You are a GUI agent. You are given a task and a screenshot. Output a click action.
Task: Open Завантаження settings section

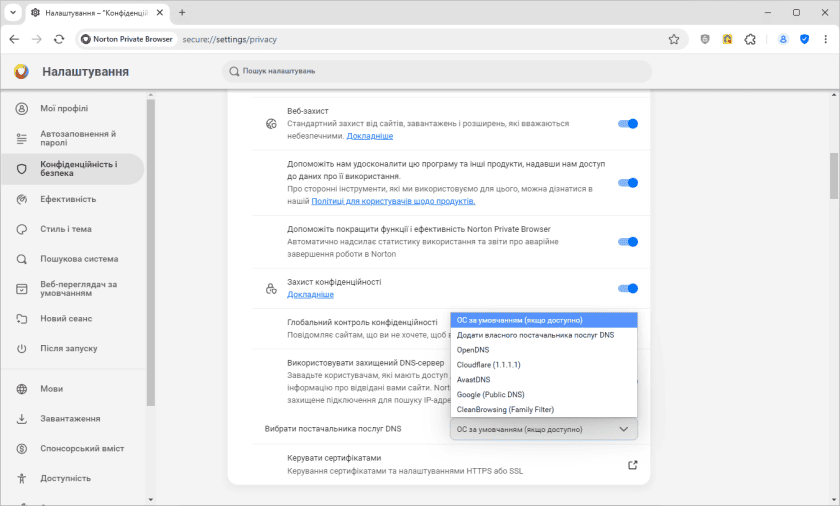pos(72,419)
